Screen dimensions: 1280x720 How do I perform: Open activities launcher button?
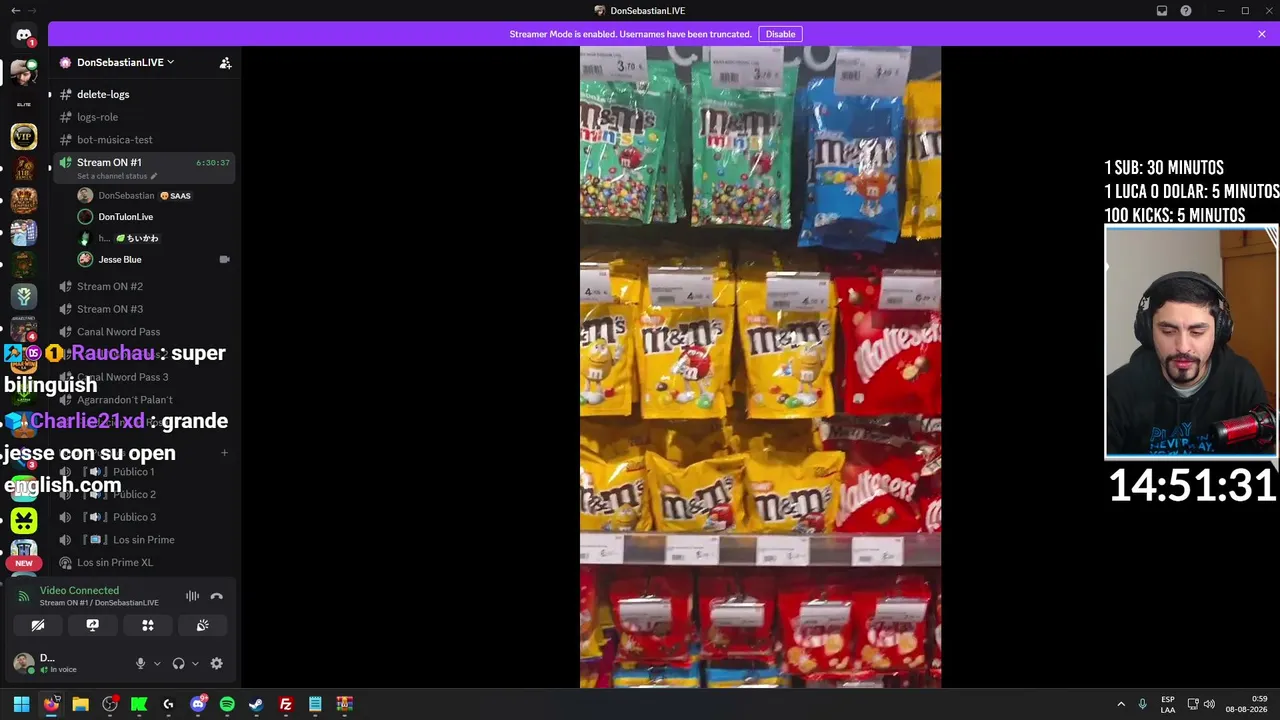pyautogui.click(x=148, y=625)
